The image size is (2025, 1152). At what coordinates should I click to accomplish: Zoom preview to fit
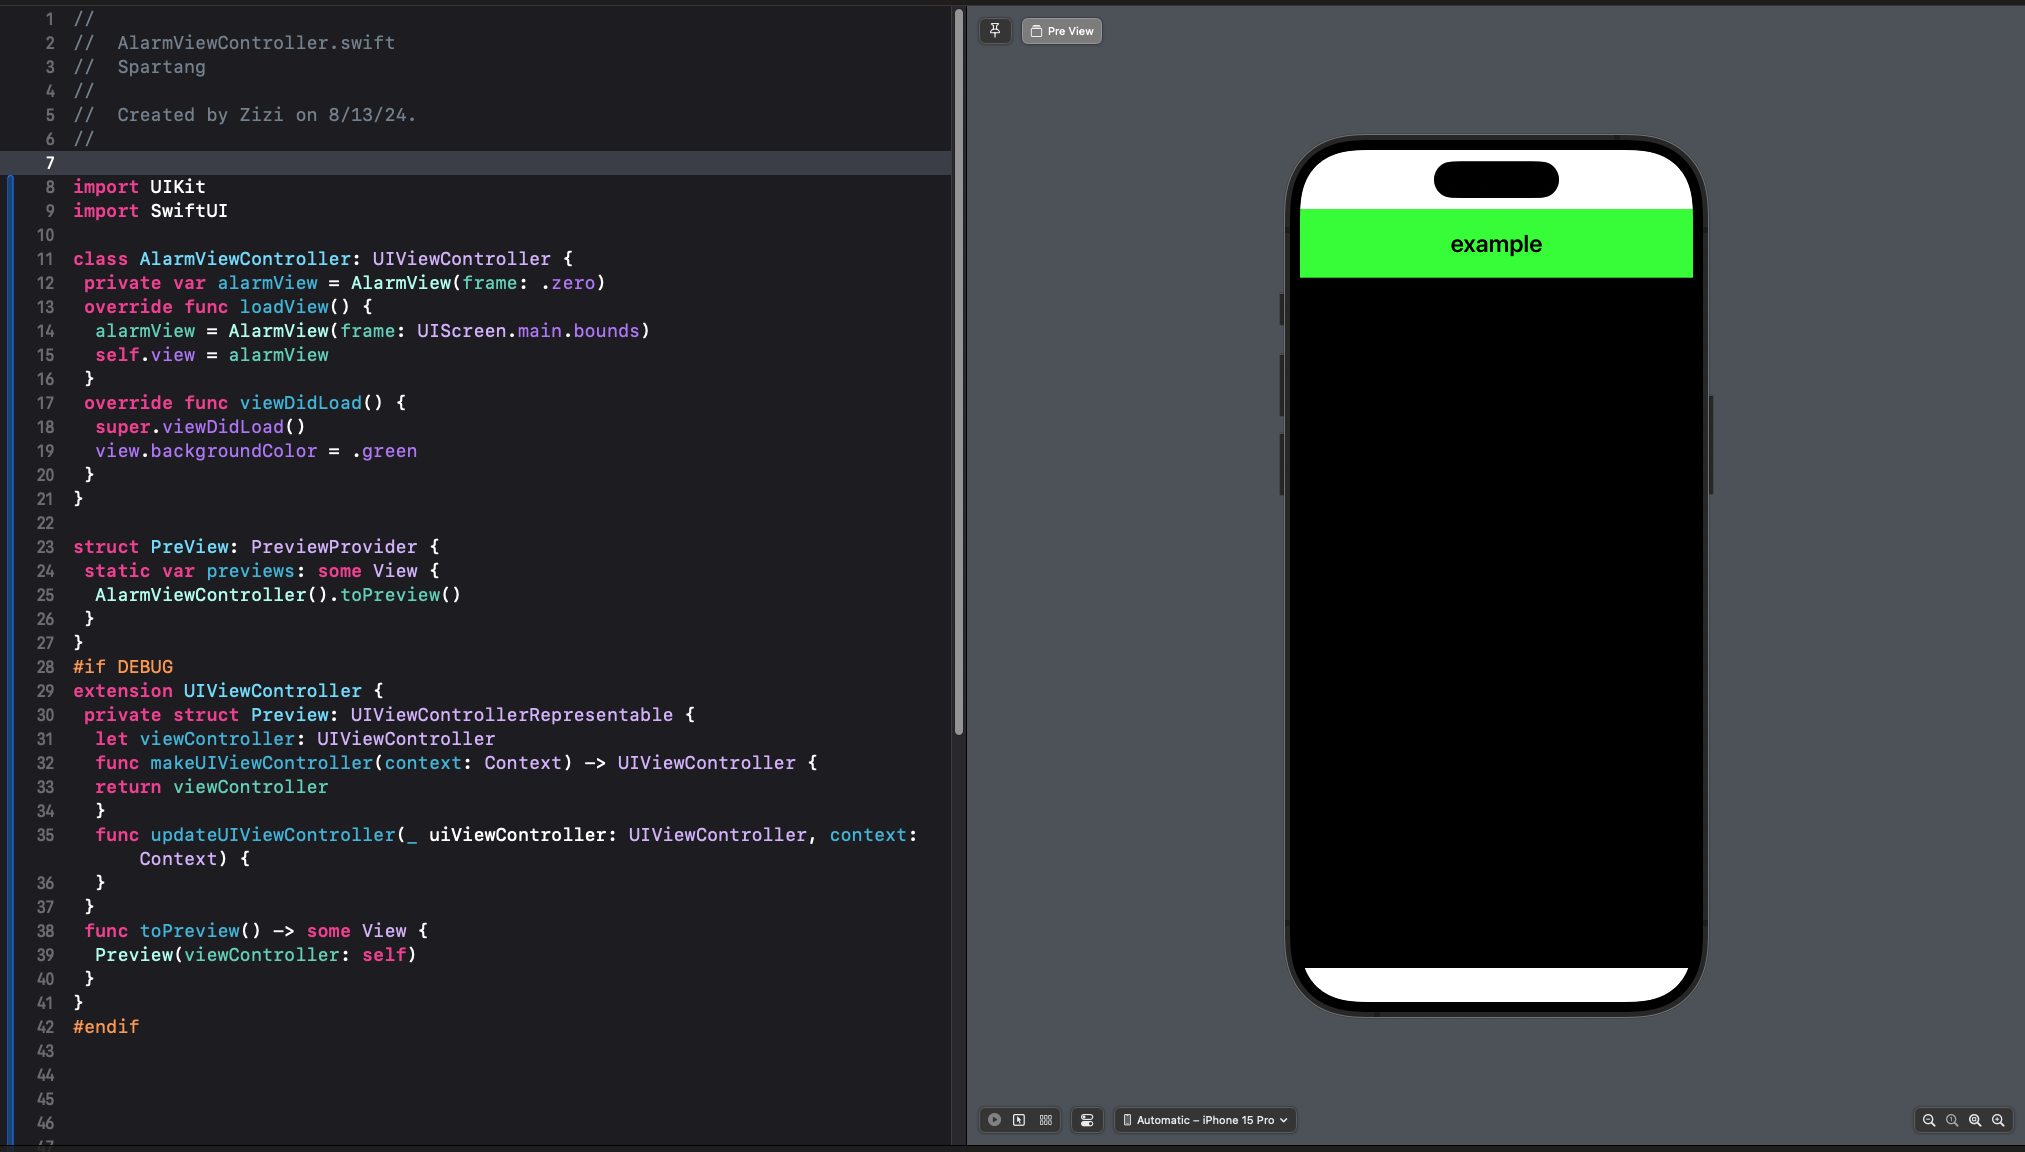tap(1975, 1120)
